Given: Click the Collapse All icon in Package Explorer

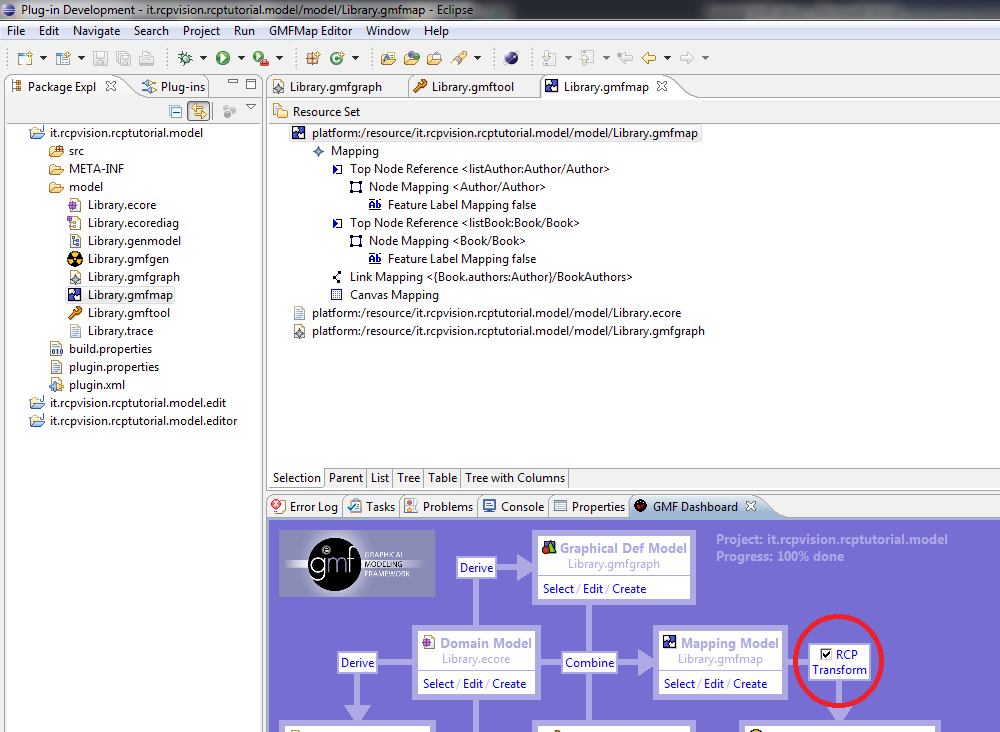Looking at the screenshot, I should pyautogui.click(x=176, y=112).
